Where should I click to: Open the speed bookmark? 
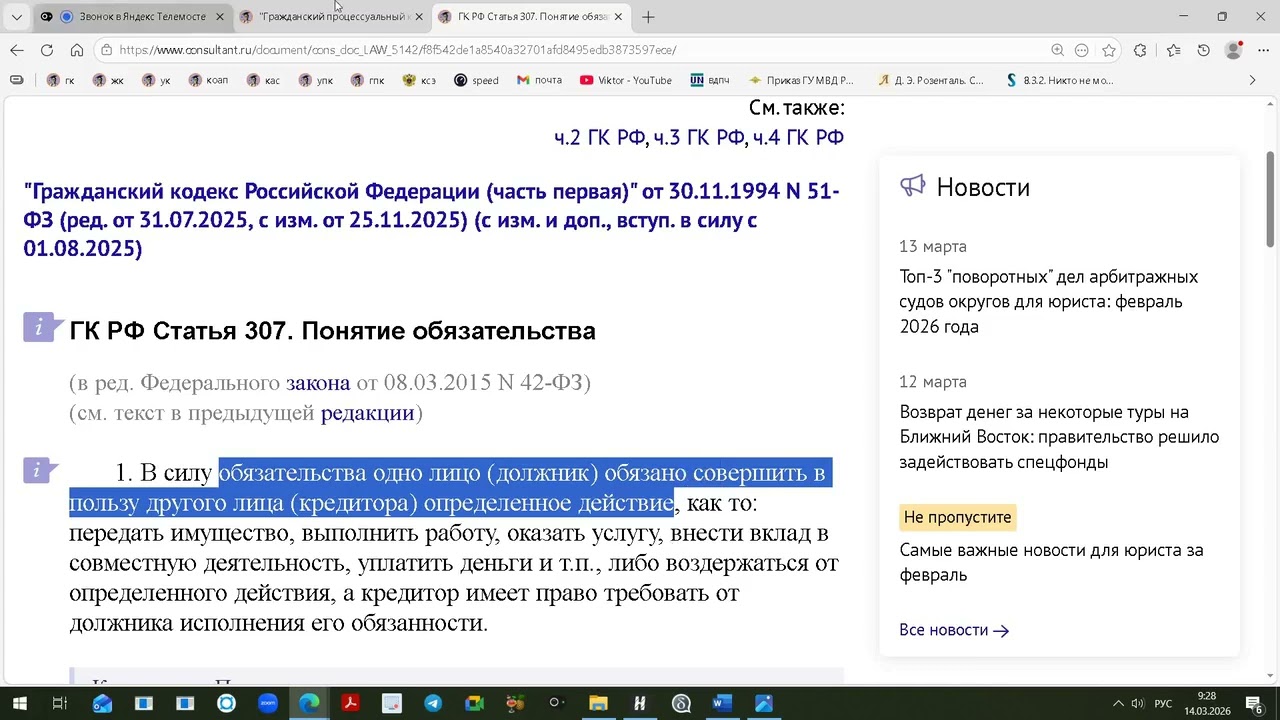click(x=476, y=80)
